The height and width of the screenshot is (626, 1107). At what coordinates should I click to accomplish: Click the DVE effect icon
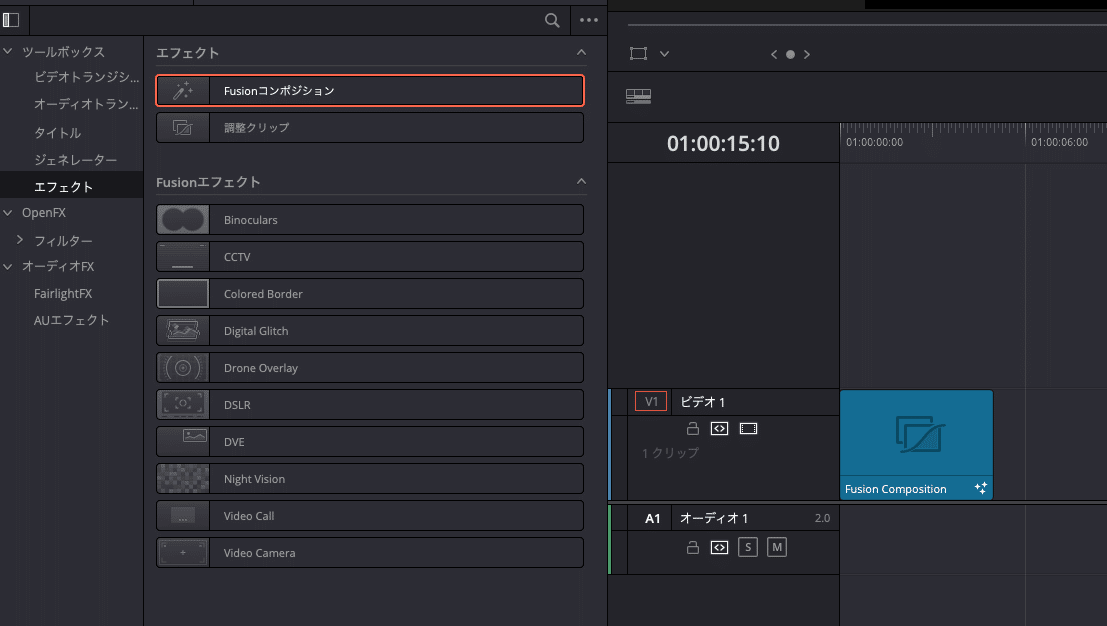pyautogui.click(x=183, y=442)
